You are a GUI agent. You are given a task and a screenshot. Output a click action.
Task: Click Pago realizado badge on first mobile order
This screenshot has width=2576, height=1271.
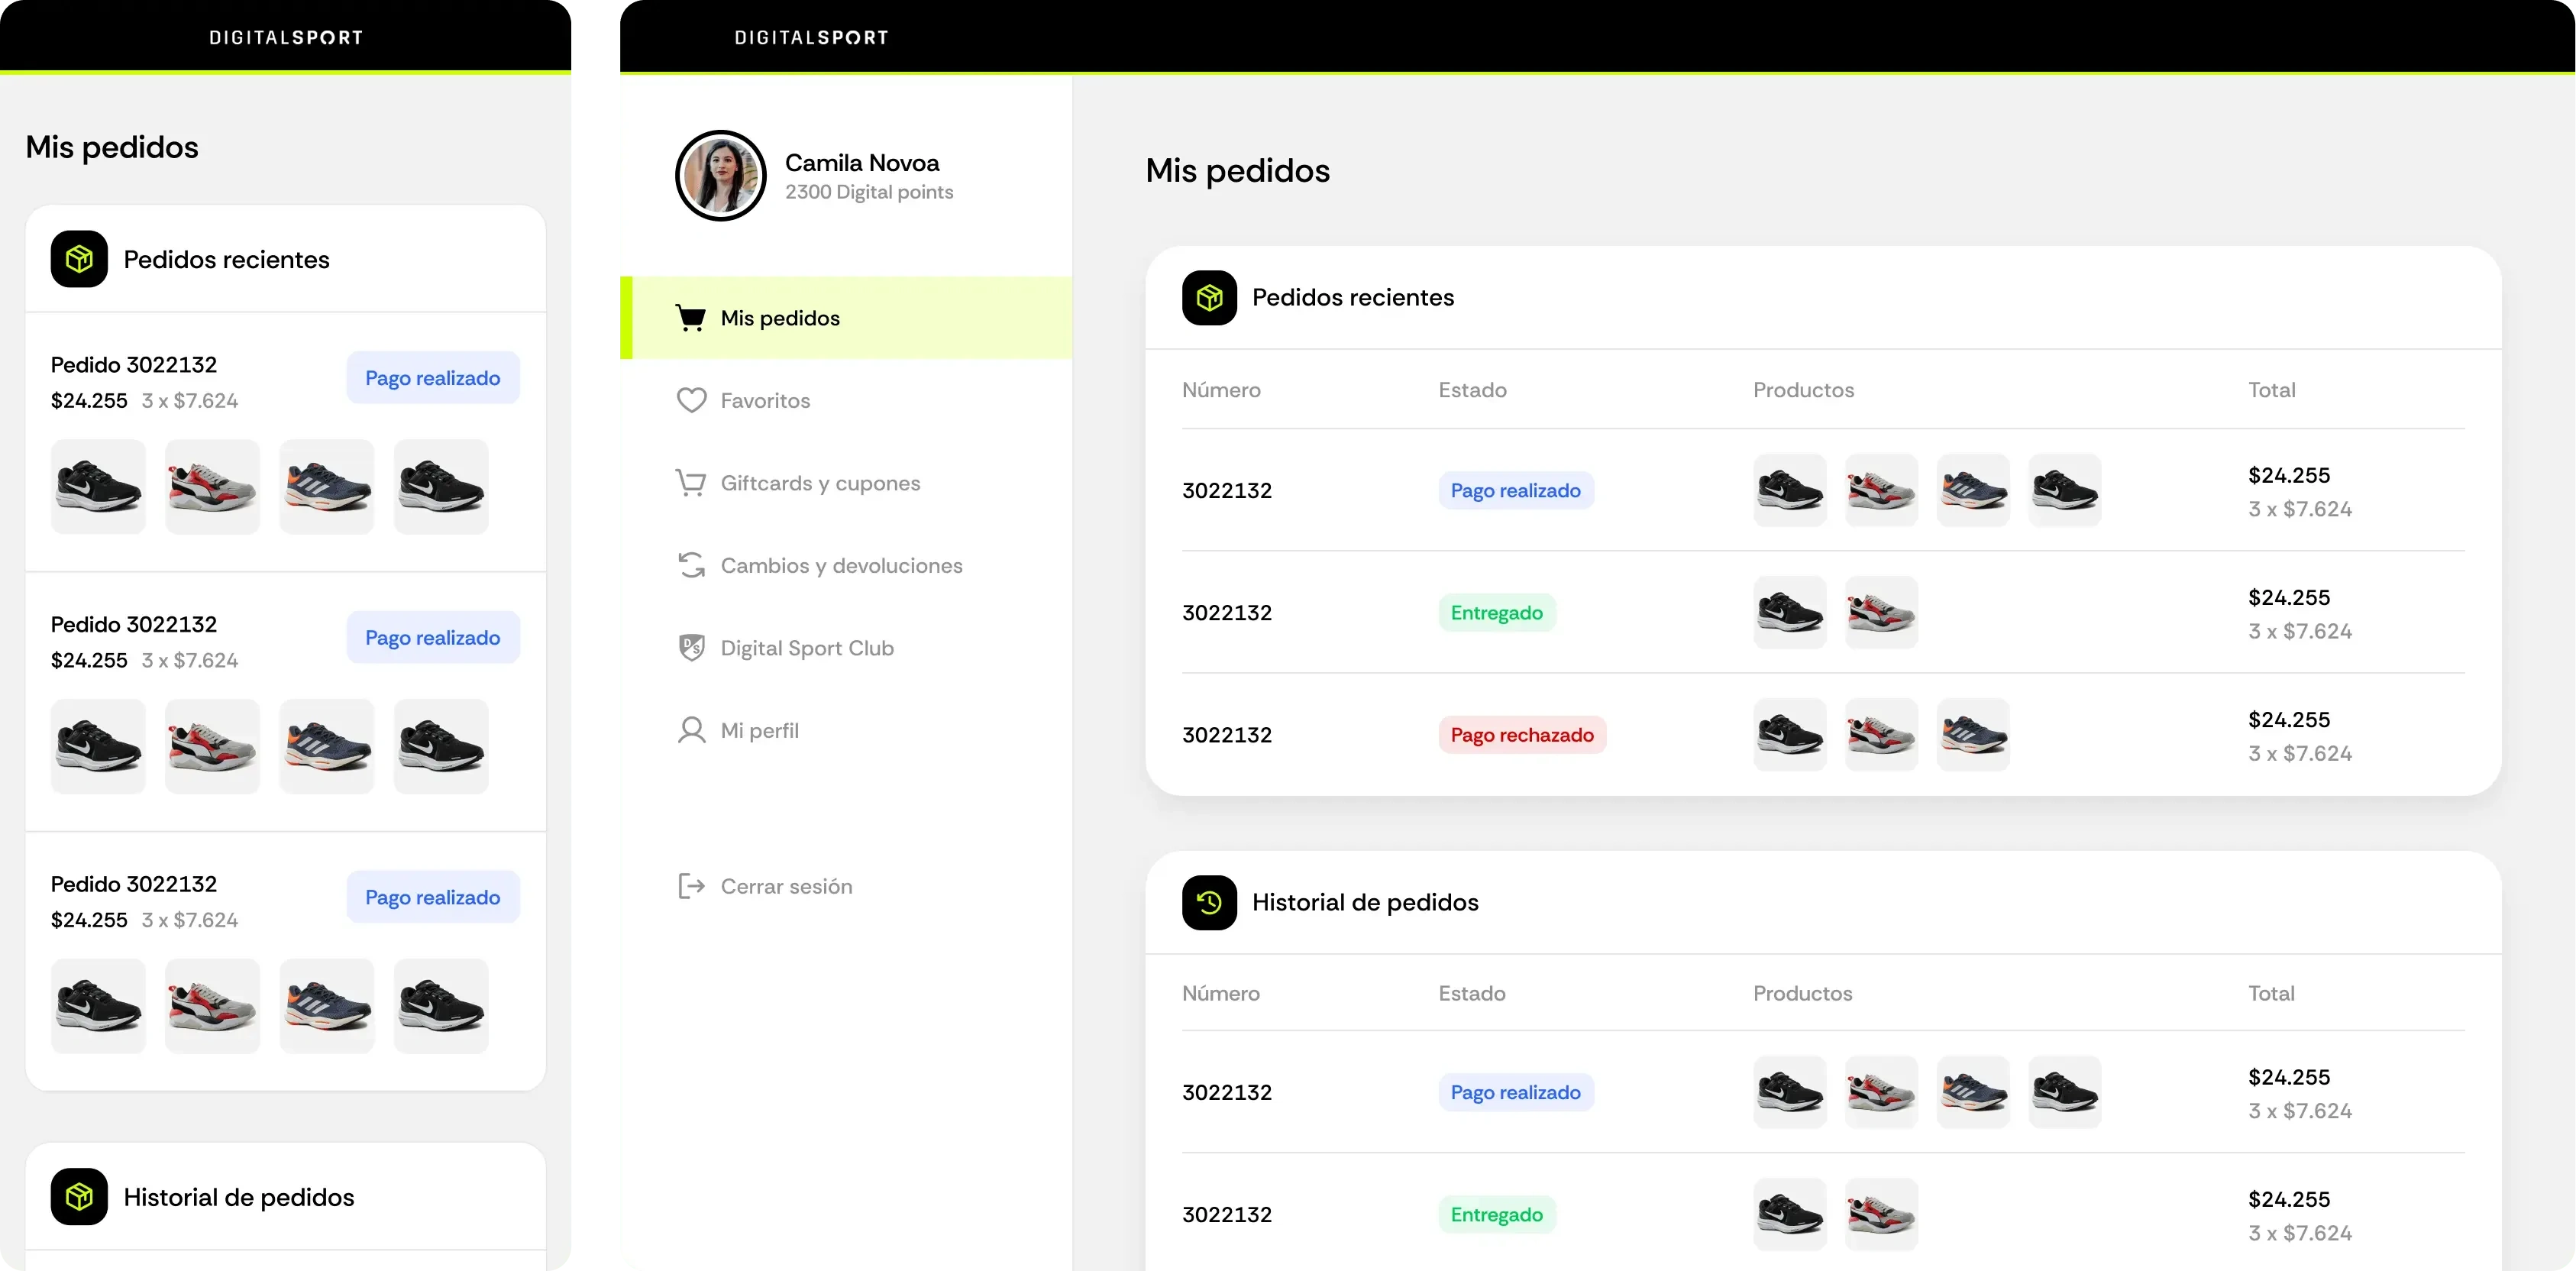tap(432, 378)
